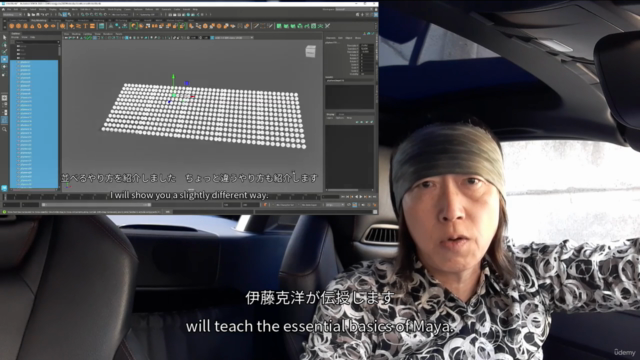The image size is (640, 360).
Task: Click the time slider at its start
Action: tap(6, 197)
